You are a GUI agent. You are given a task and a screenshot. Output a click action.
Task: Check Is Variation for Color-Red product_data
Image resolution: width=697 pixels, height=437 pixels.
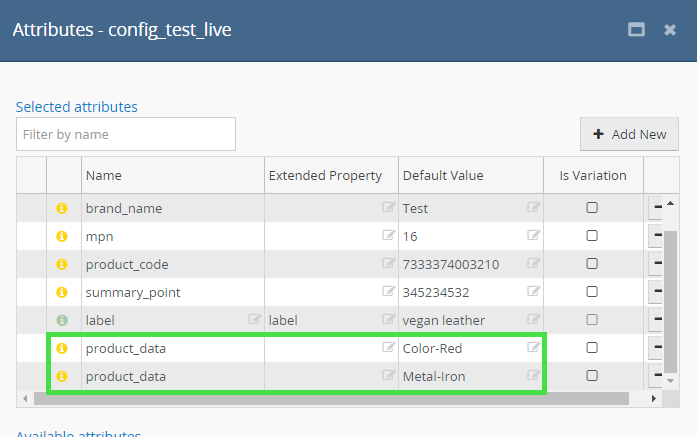(592, 348)
